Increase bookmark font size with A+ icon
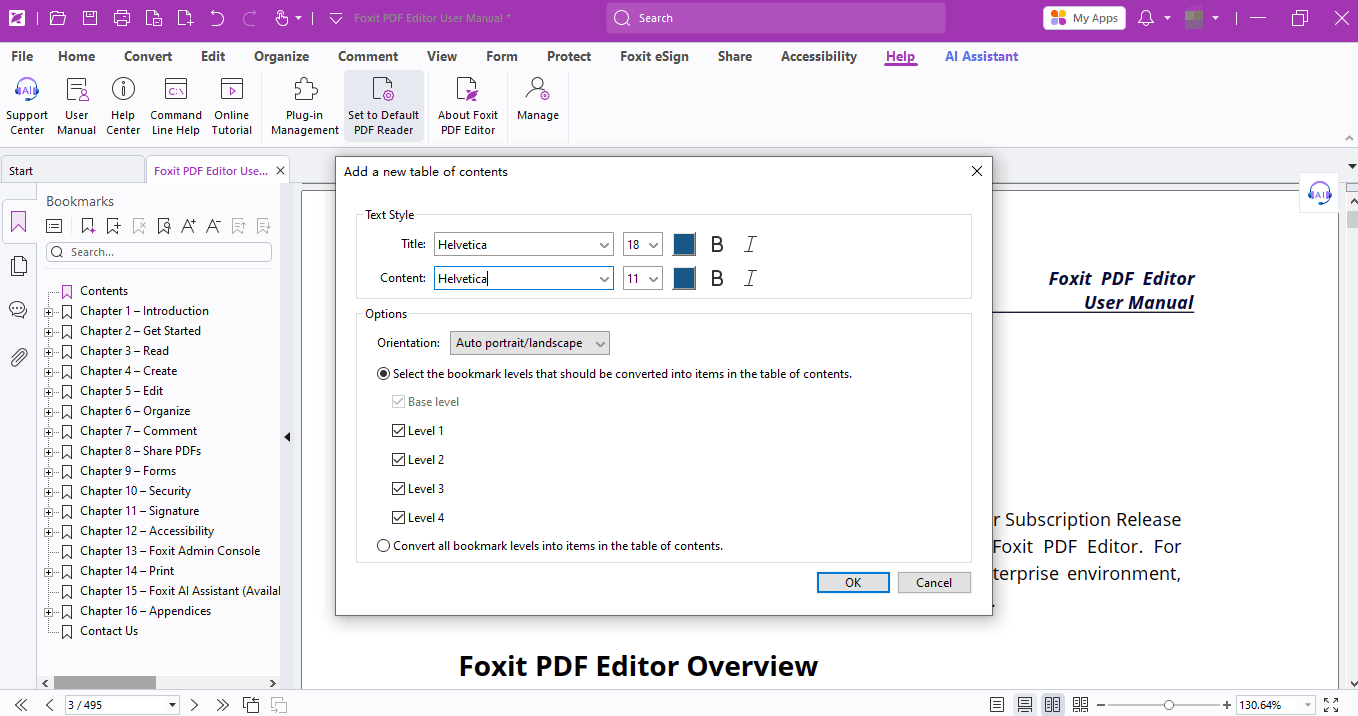Image resolution: width=1358 pixels, height=716 pixels. point(189,226)
